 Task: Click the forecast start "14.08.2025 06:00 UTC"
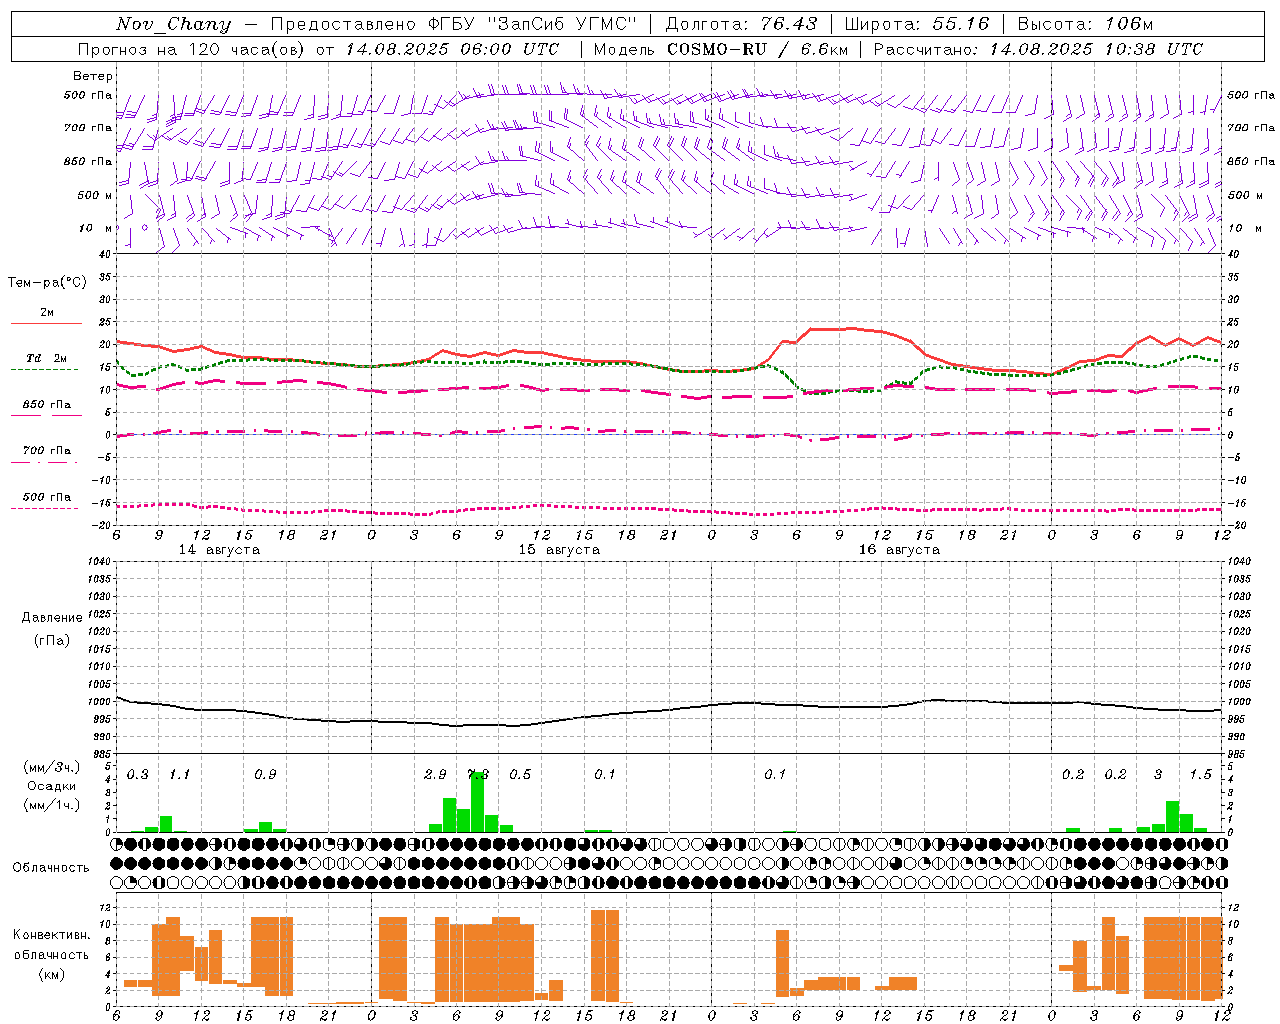452,49
